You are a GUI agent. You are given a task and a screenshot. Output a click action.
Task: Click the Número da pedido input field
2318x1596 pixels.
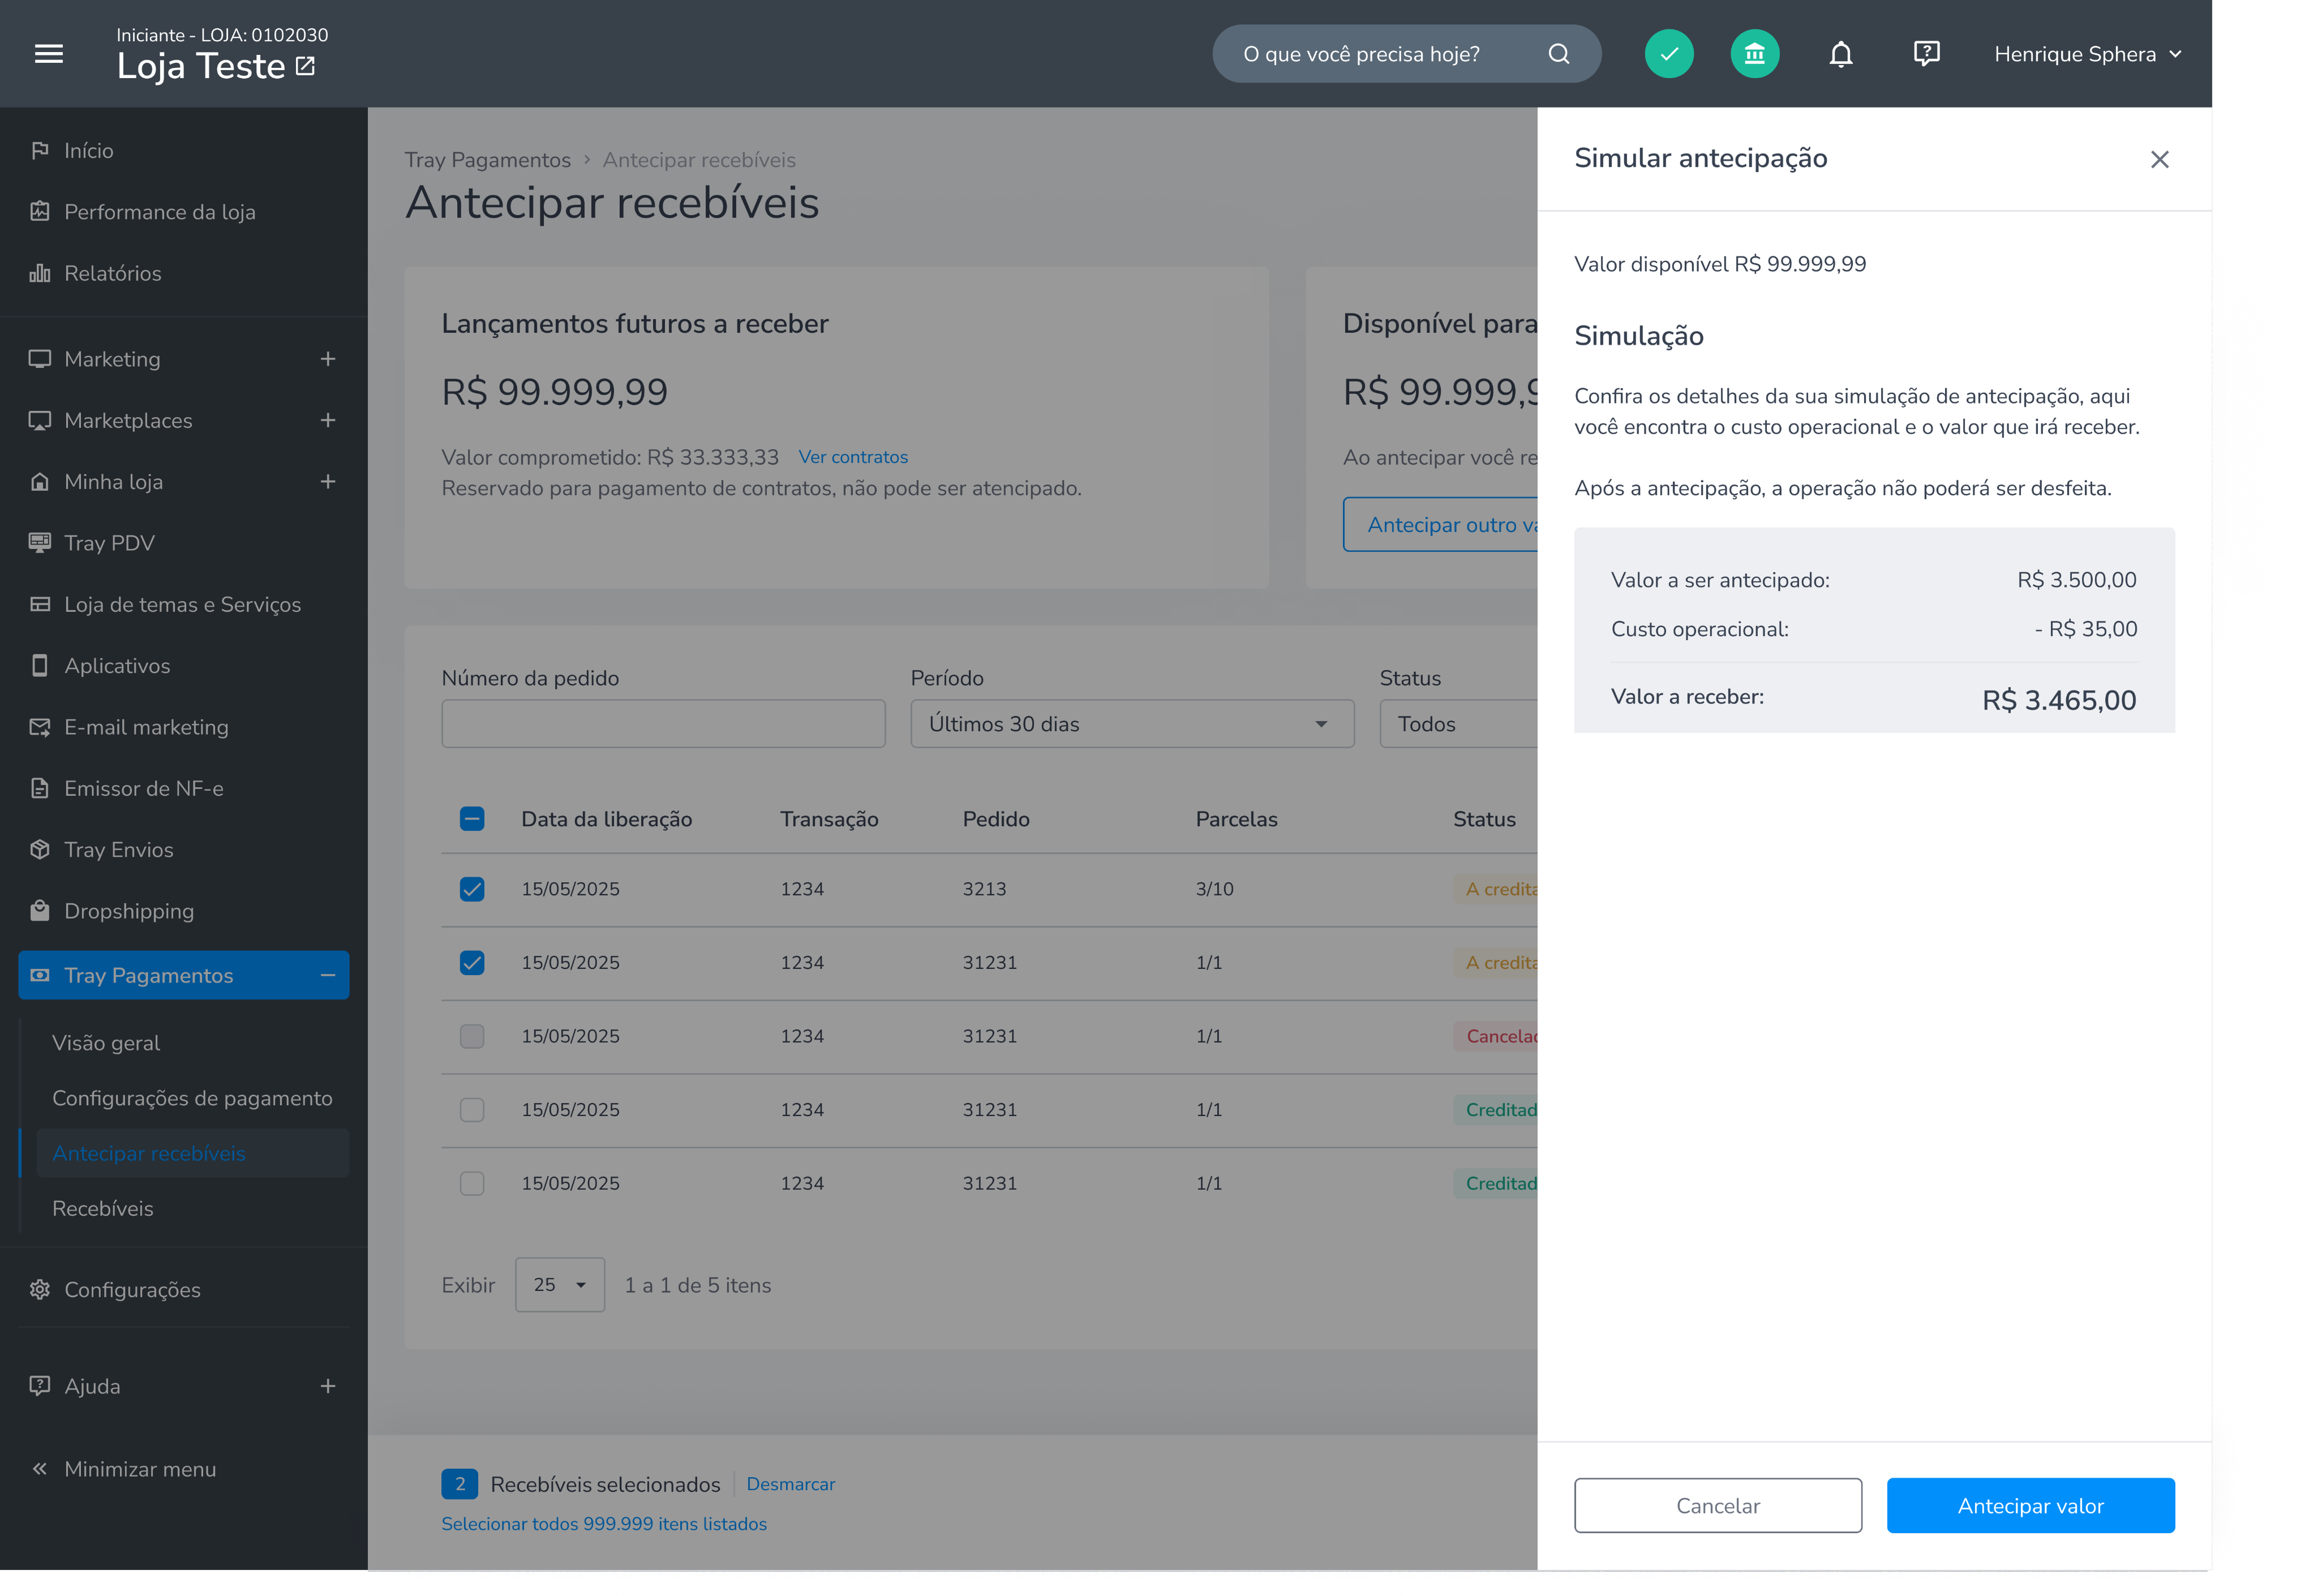tap(663, 724)
